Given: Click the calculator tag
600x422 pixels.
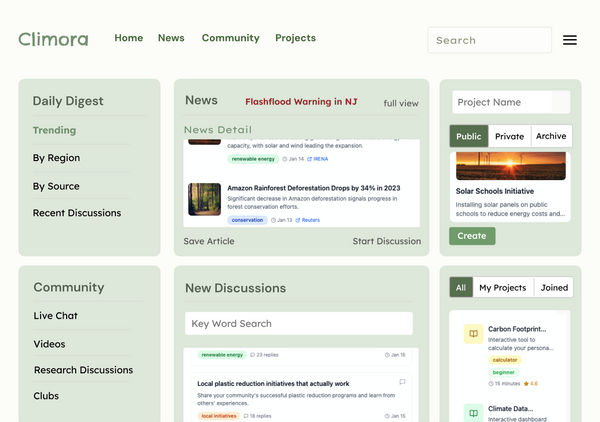Looking at the screenshot, I should click(505, 360).
